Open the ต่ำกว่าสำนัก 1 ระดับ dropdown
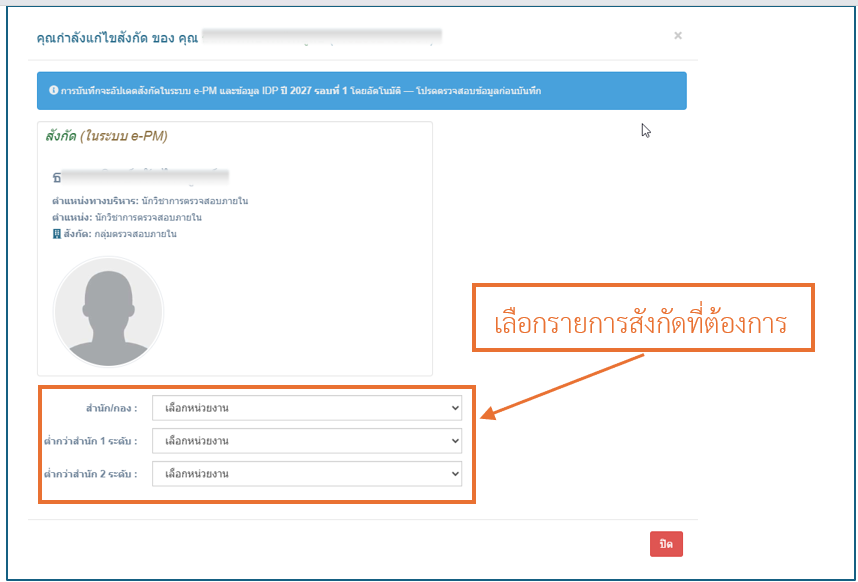Screen dimensions: 858x582 coord(307,441)
